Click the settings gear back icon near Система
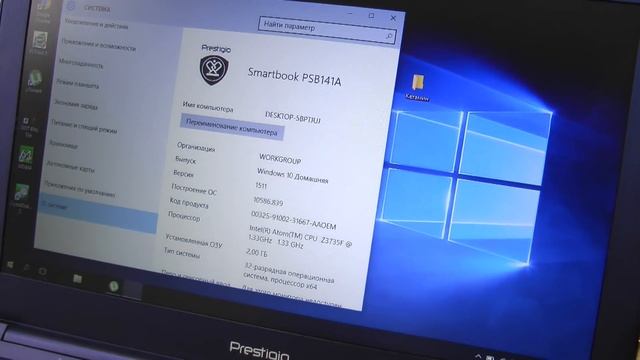Screen dimensions: 640x360 pyautogui.click(x=71, y=6)
